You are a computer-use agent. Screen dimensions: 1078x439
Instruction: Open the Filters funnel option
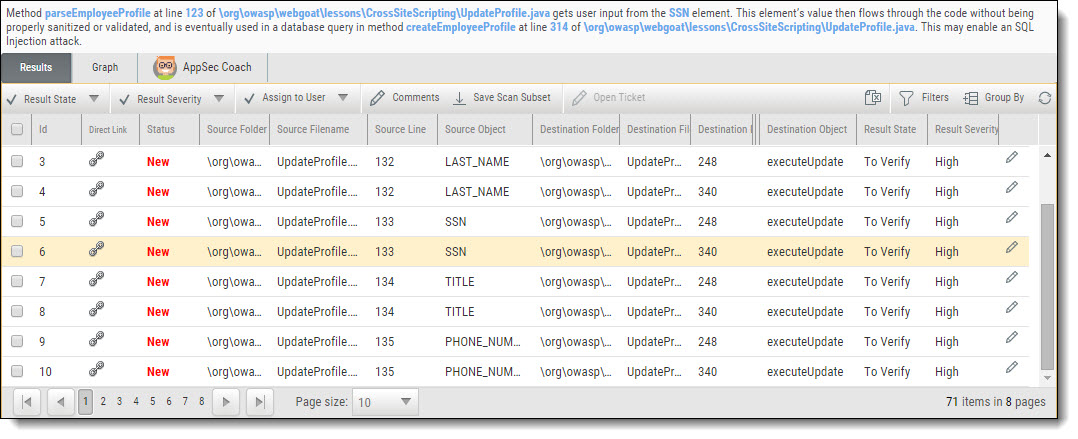point(923,98)
